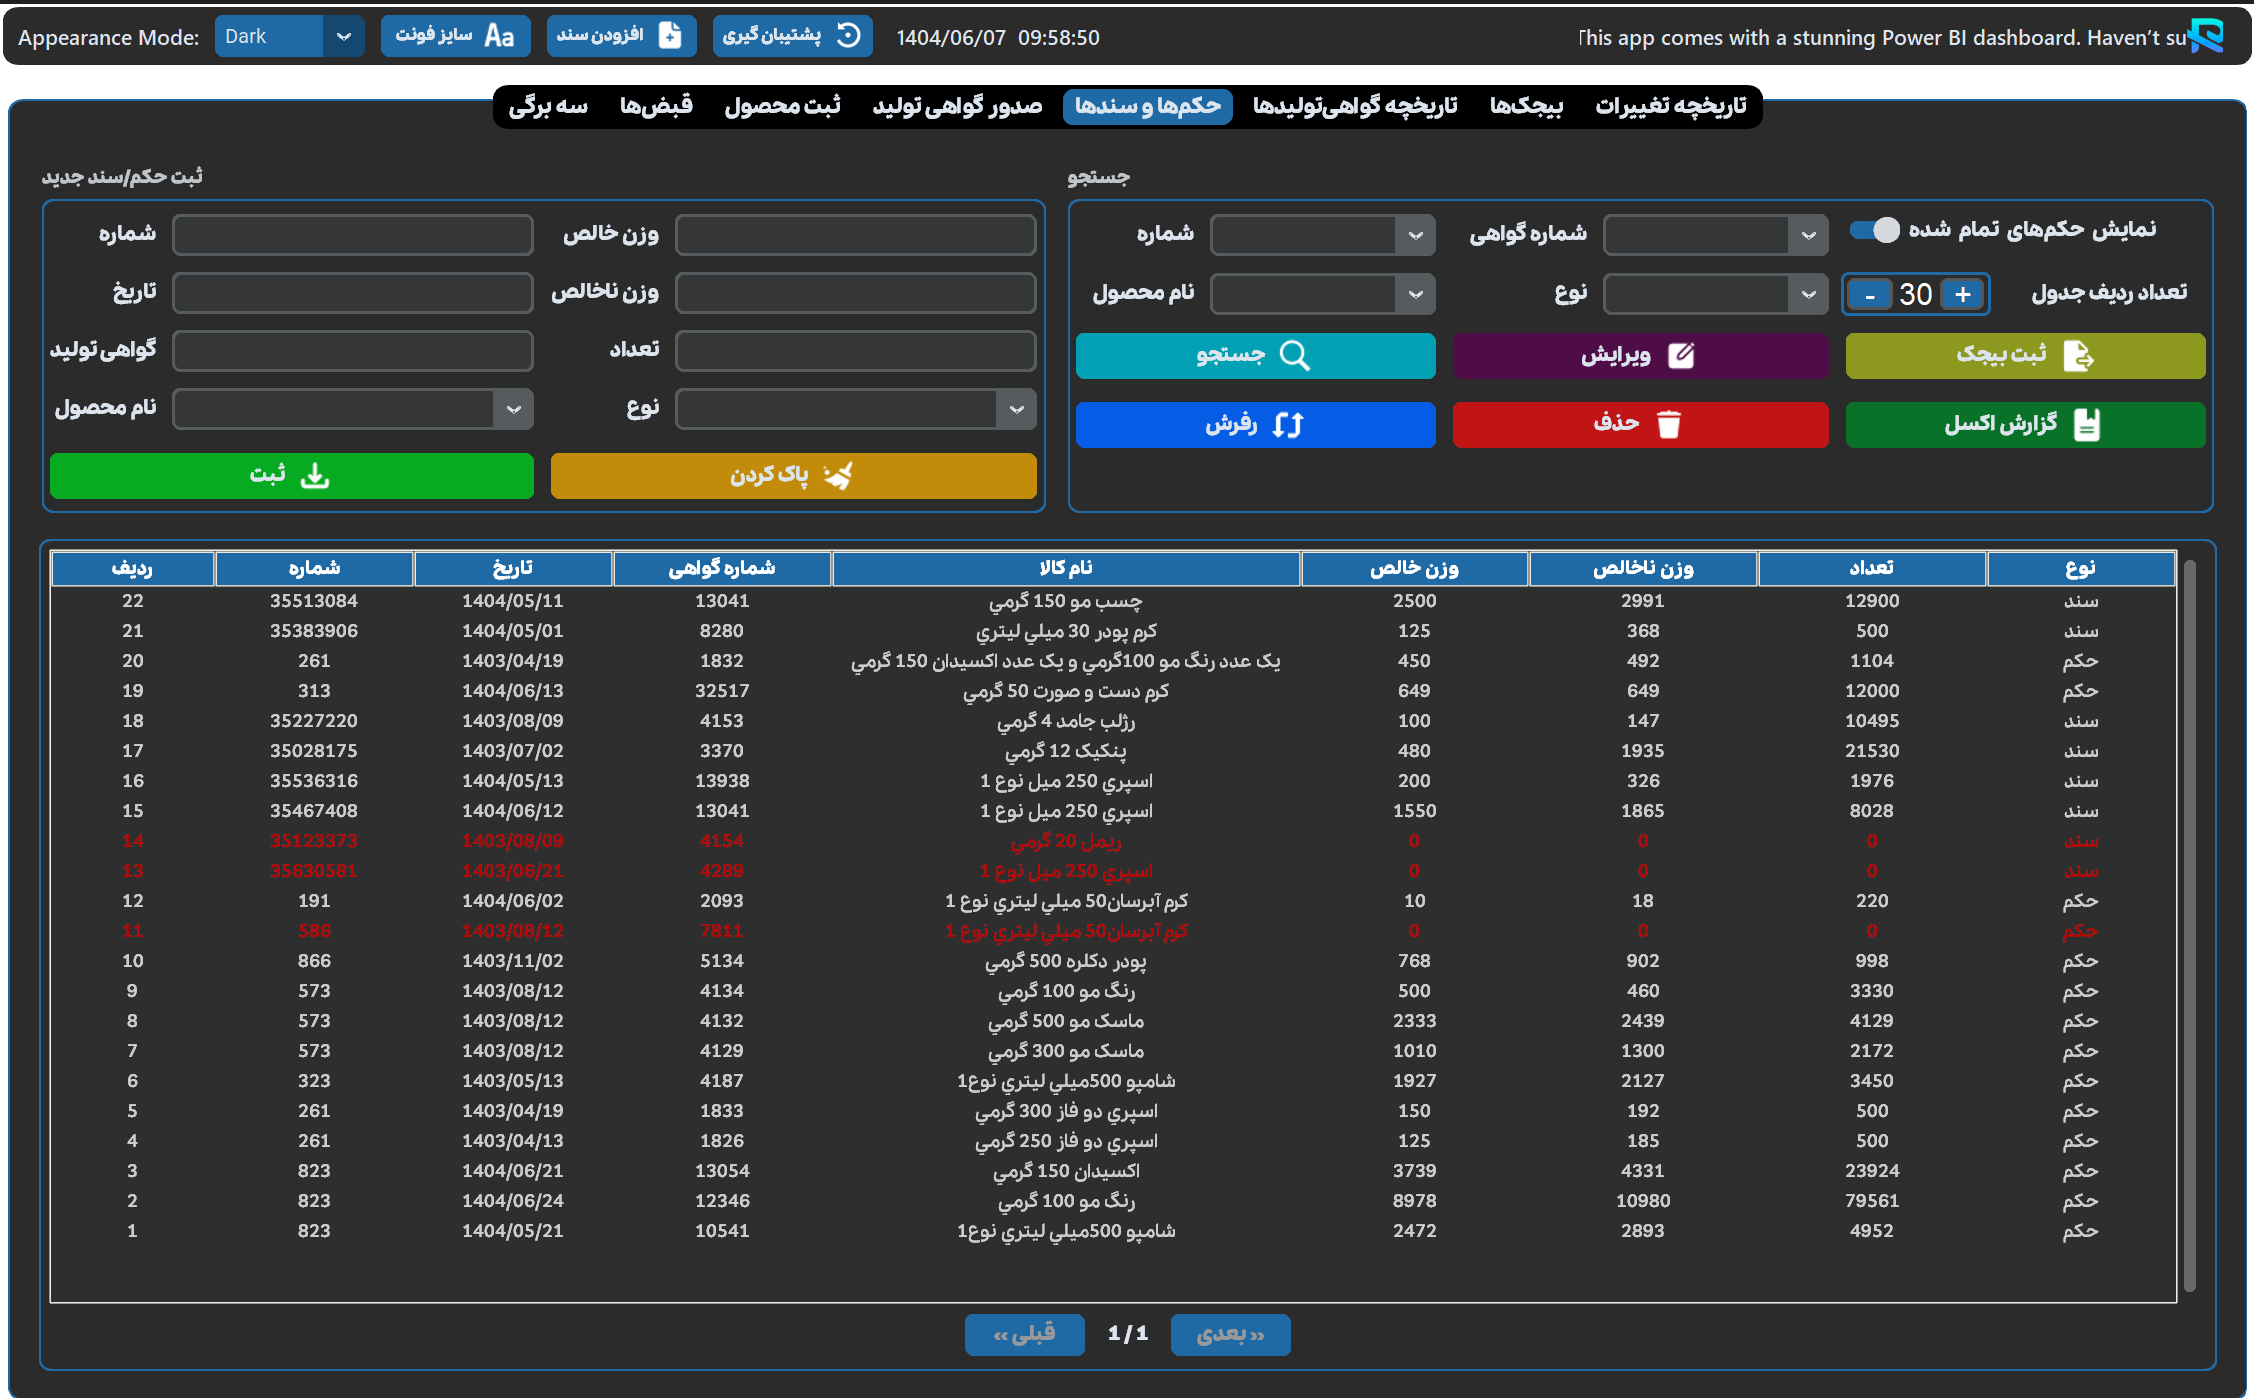Click the font size Aa icon

(x=499, y=36)
